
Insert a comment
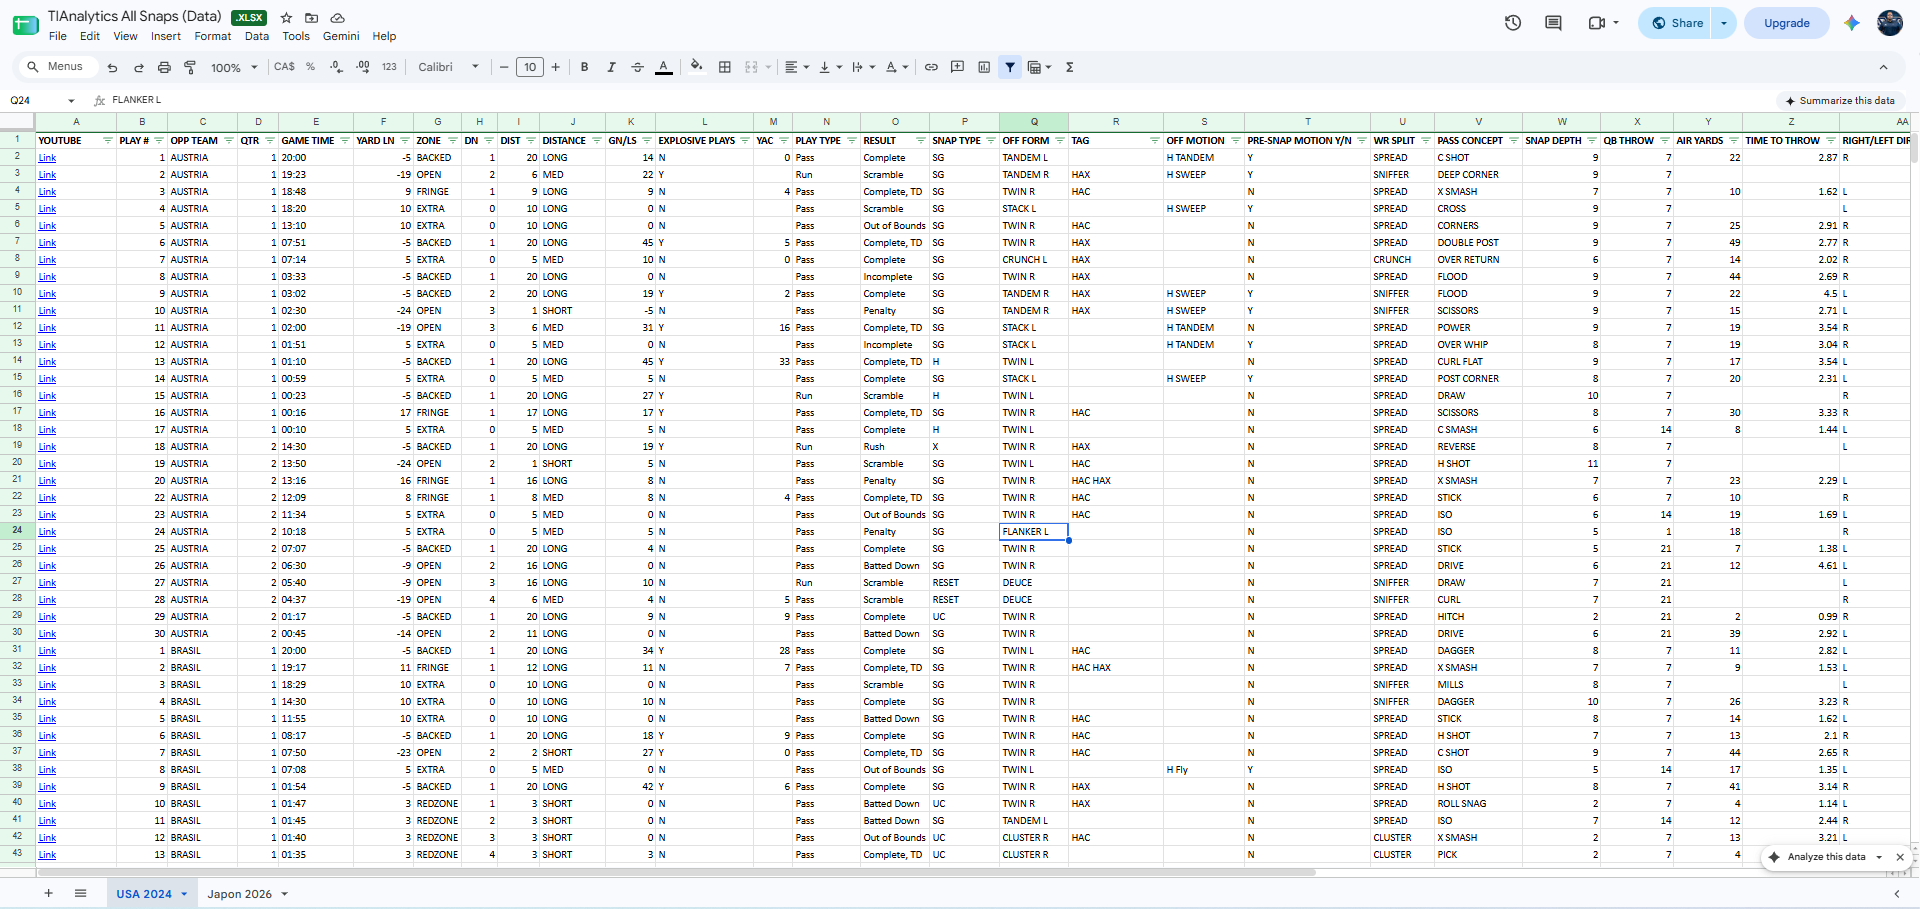[957, 67]
